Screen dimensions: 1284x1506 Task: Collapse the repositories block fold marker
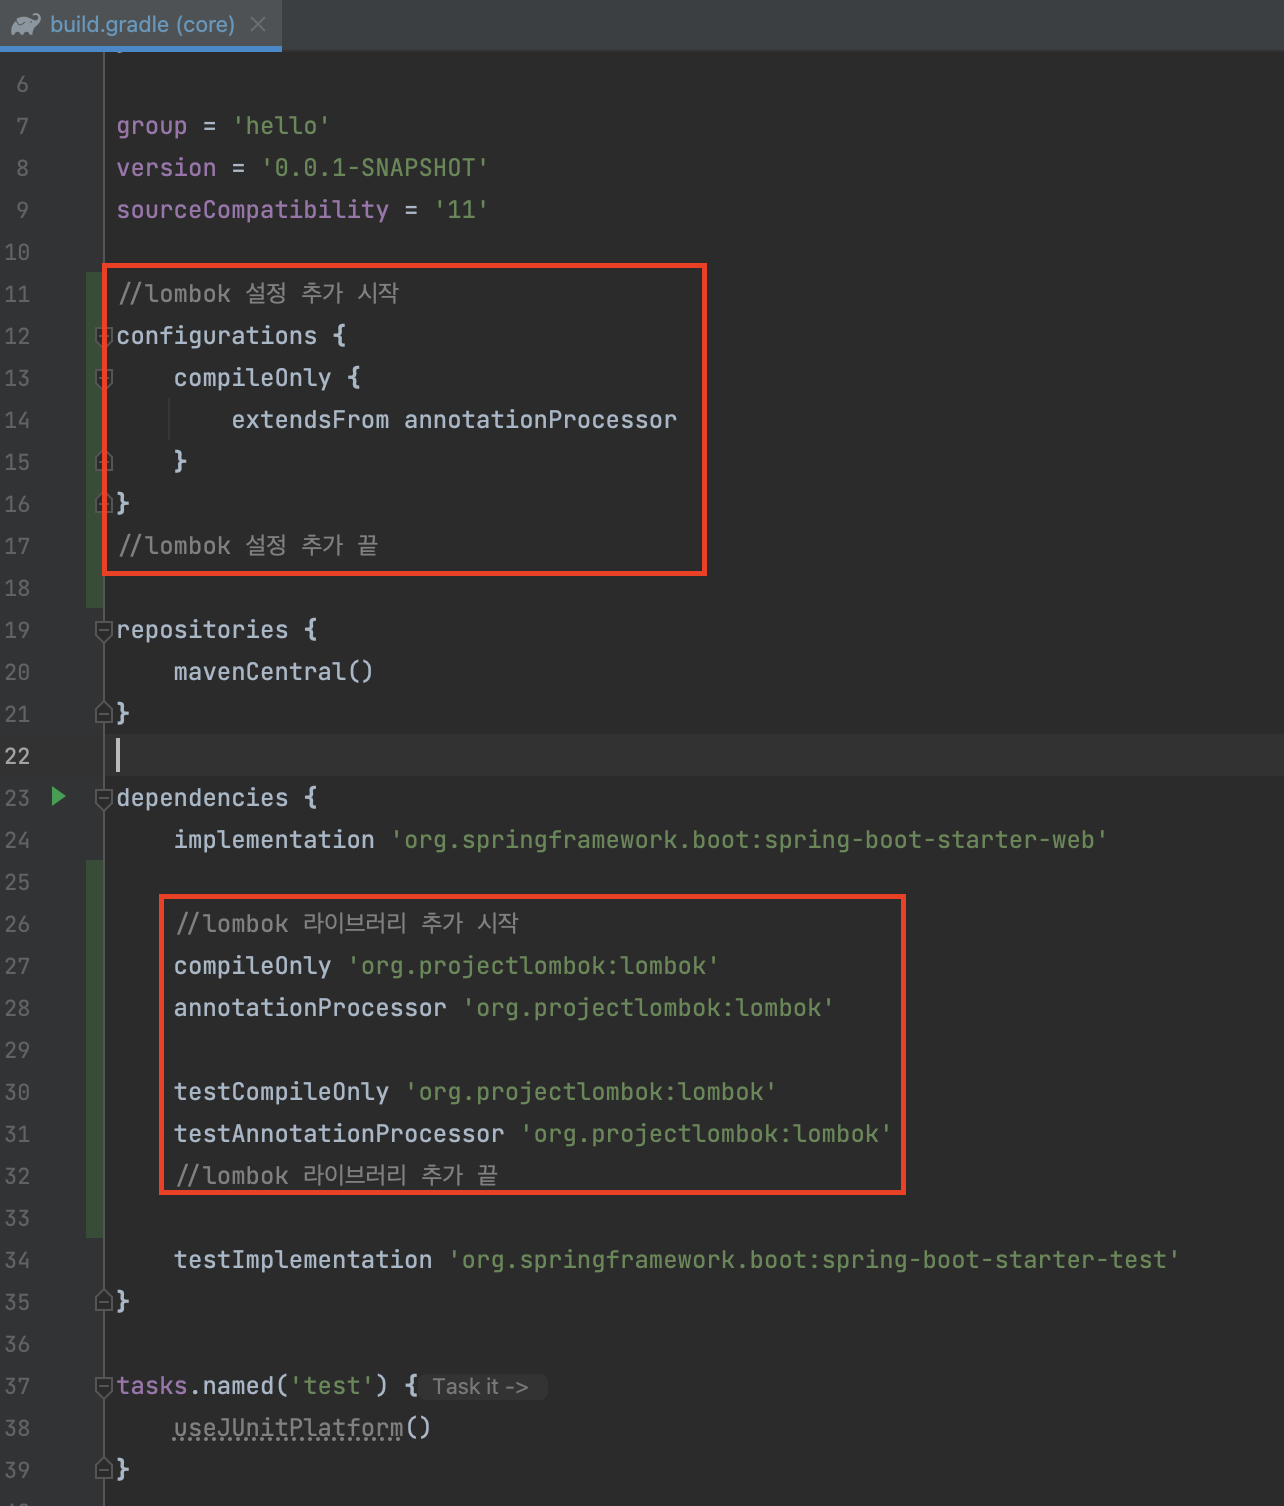click(x=104, y=630)
